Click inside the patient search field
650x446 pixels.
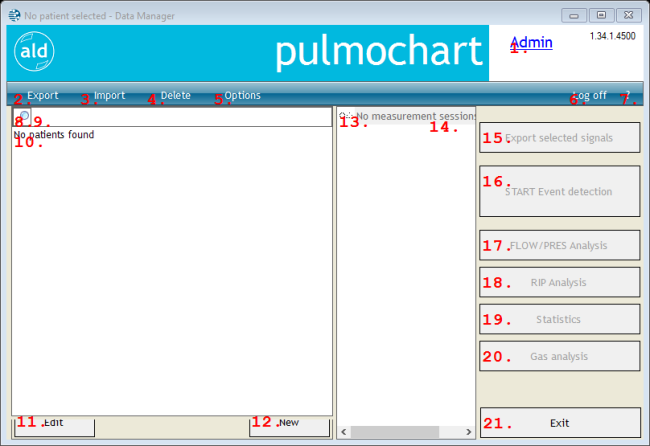(180, 117)
